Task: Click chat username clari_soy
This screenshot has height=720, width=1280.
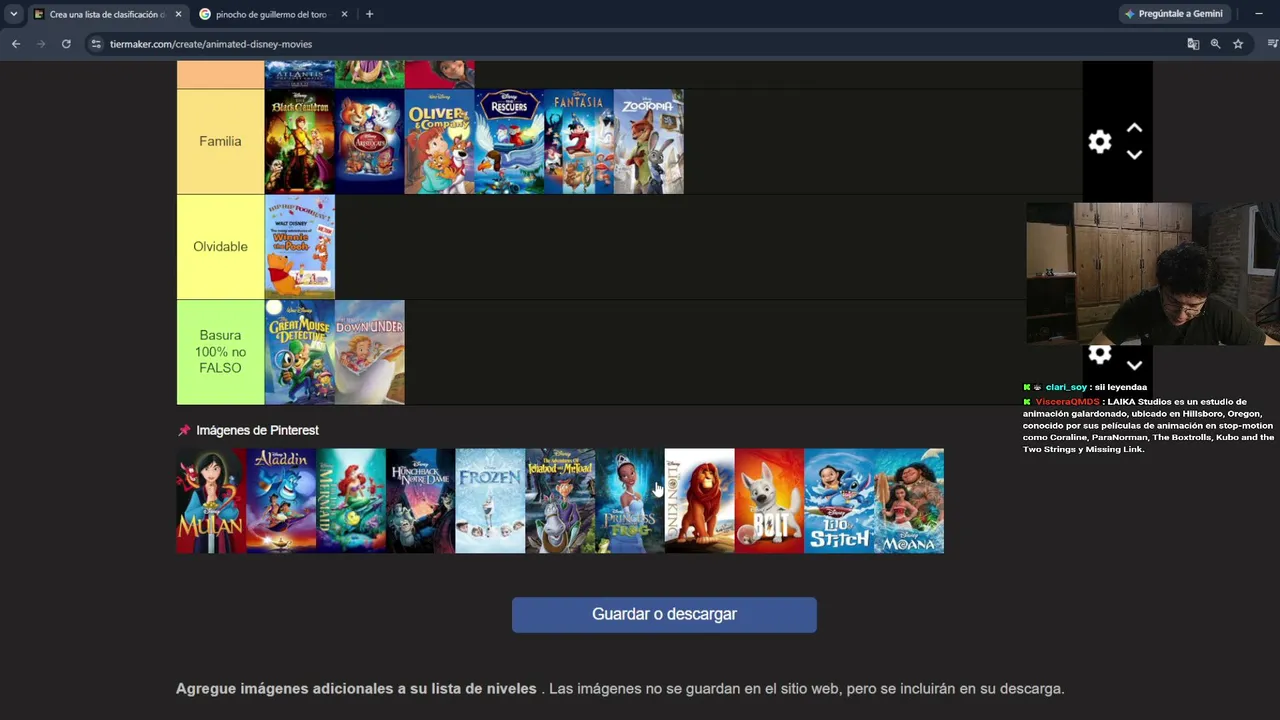Action: [x=1066, y=387]
